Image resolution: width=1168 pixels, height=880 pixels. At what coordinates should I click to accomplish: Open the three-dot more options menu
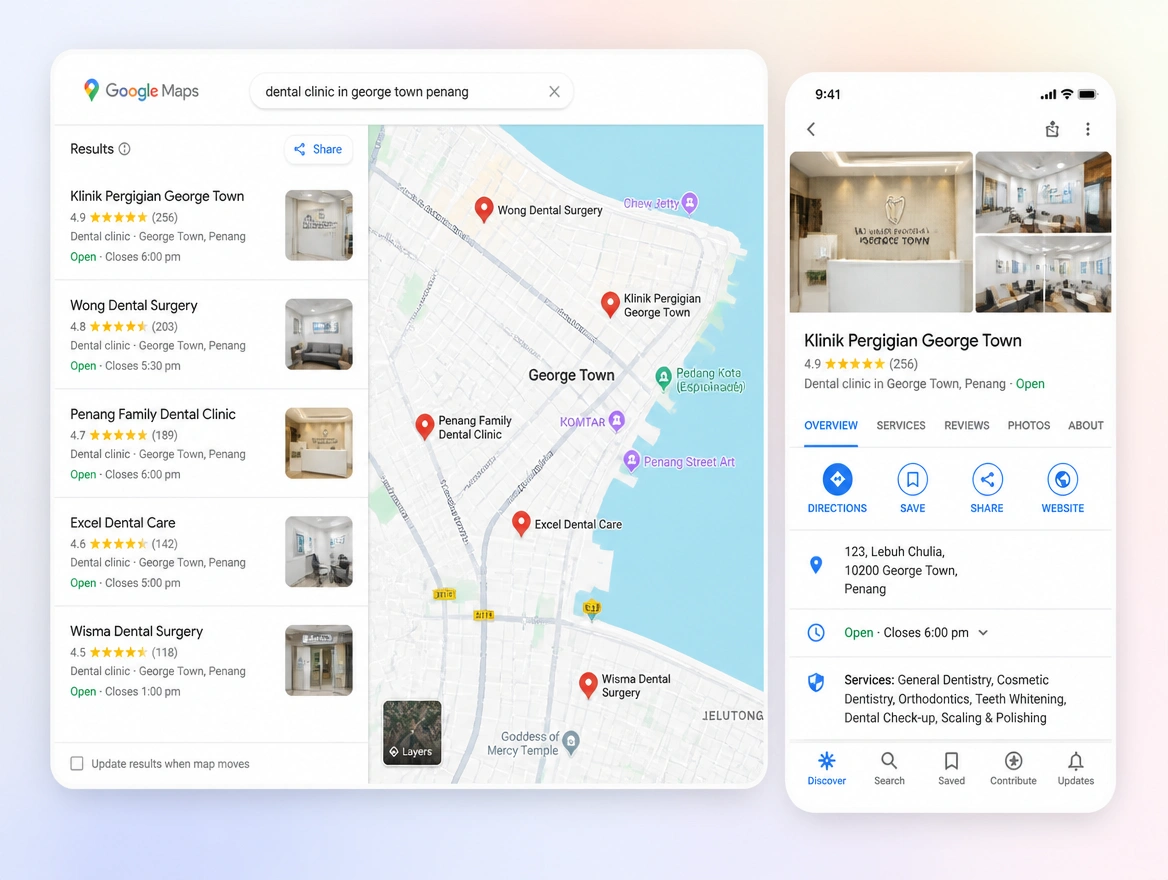(x=1088, y=129)
